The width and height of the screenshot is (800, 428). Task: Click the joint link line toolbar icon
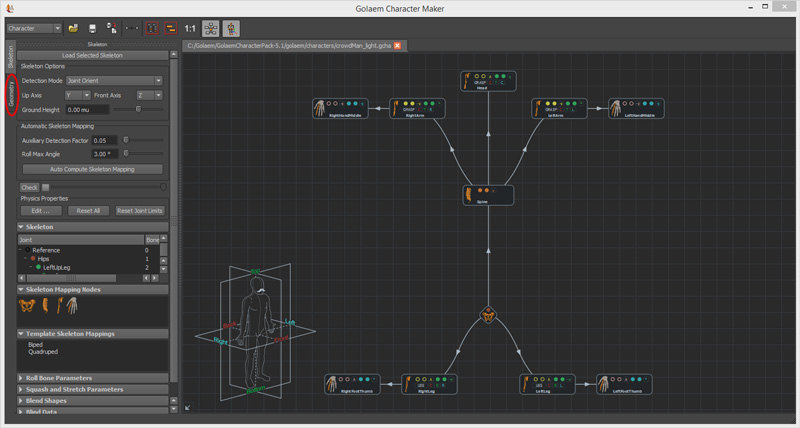pyautogui.click(x=132, y=29)
